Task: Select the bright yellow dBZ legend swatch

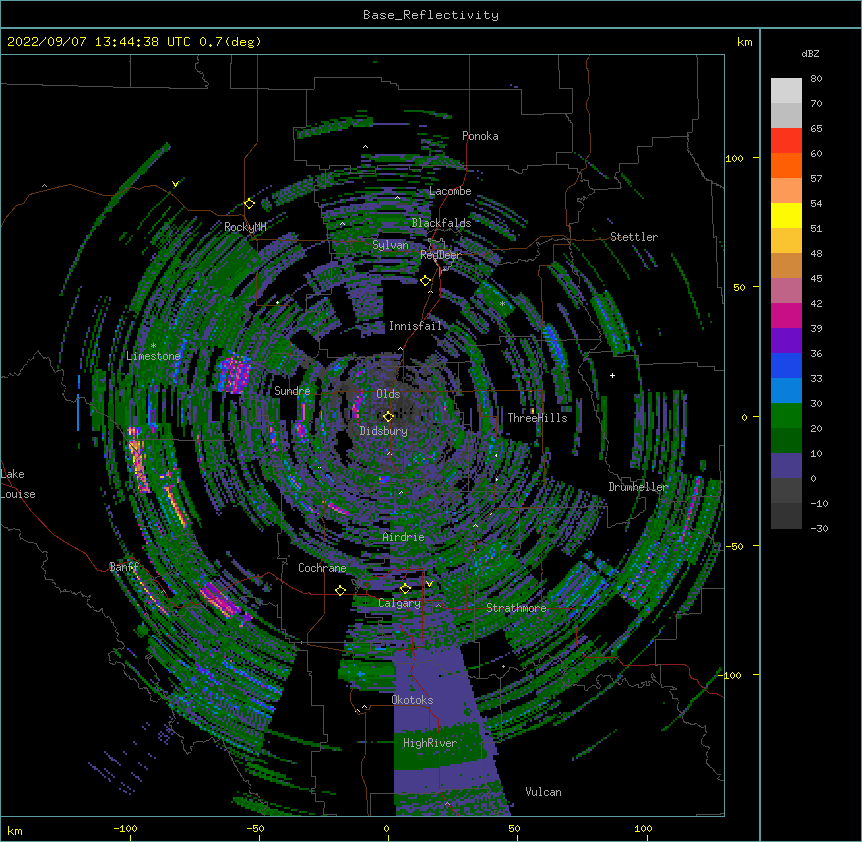Action: click(x=786, y=215)
